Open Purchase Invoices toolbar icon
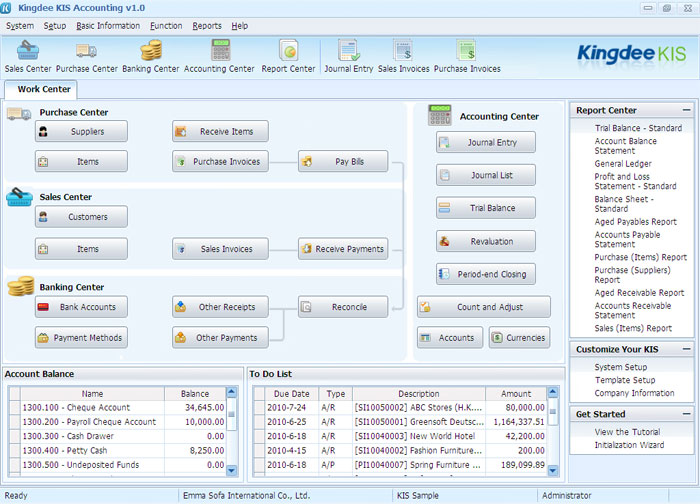 pyautogui.click(x=467, y=56)
